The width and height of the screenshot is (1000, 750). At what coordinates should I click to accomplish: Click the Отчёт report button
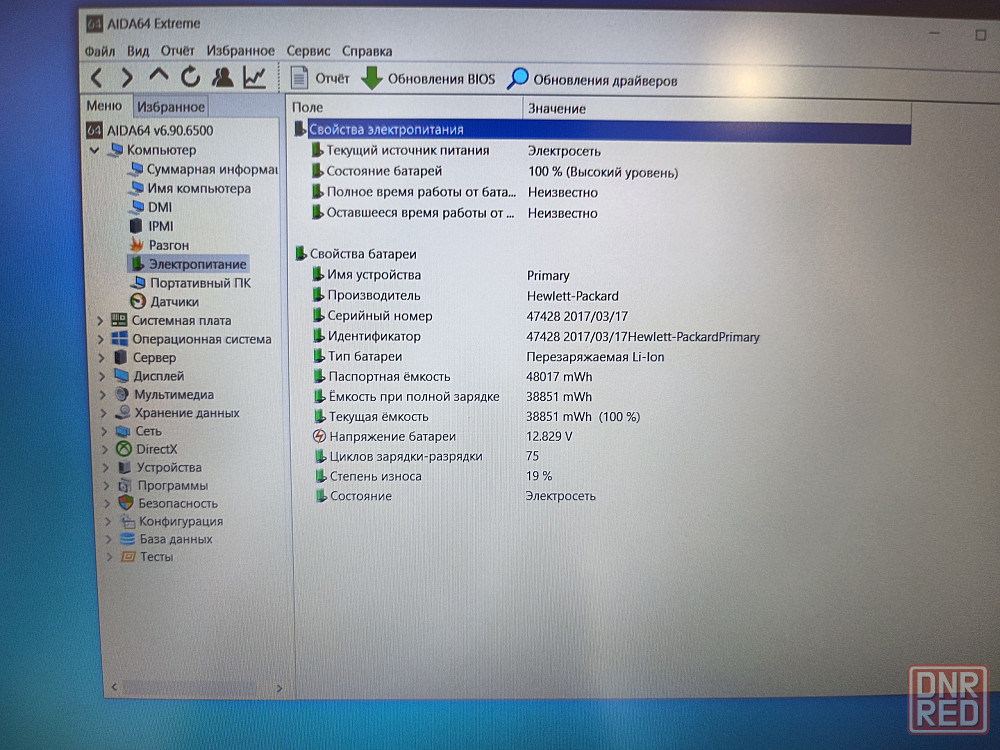tap(321, 78)
